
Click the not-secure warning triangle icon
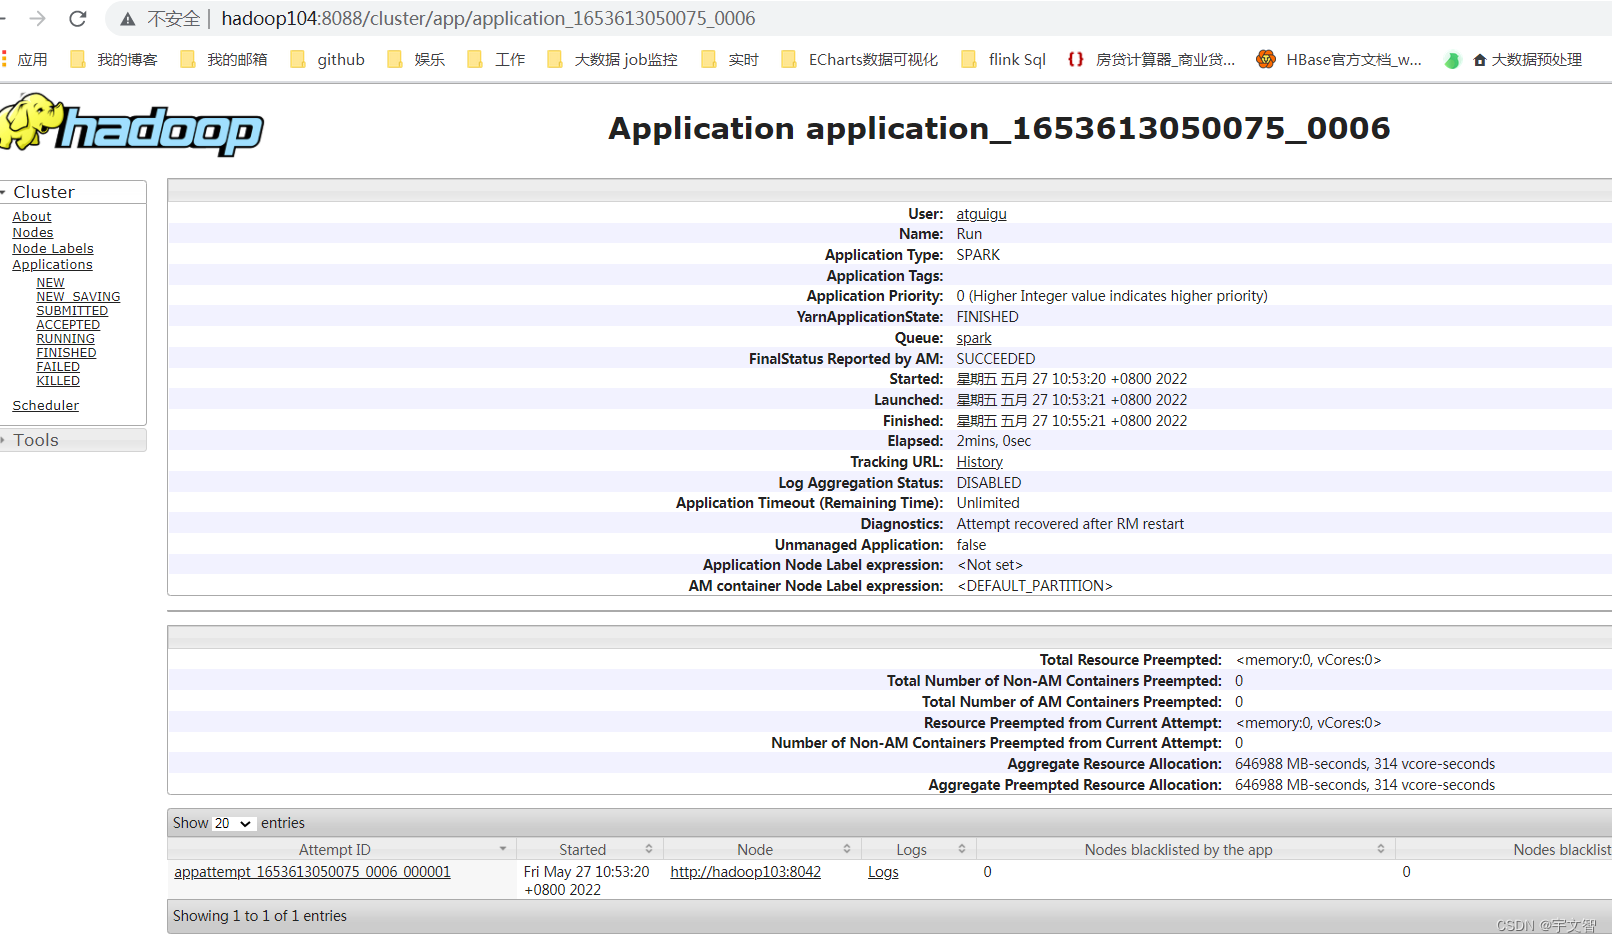127,19
